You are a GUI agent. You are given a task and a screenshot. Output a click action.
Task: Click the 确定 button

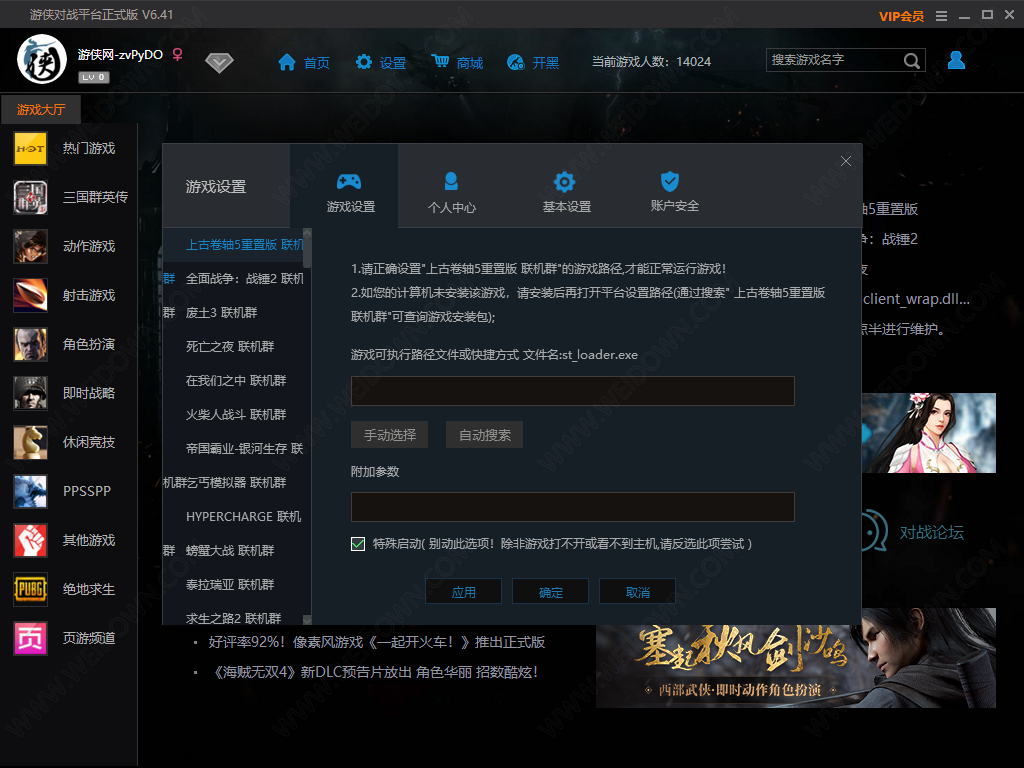click(x=550, y=592)
